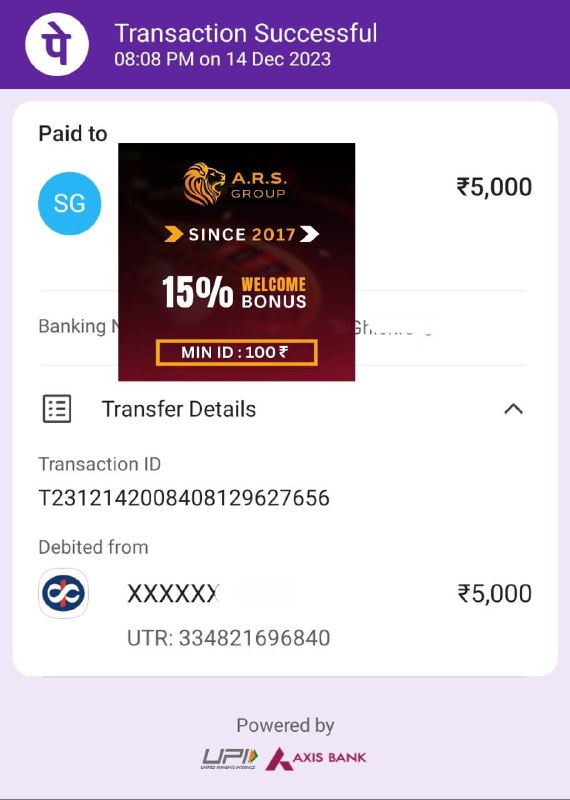Viewport: 570px width, 800px height.
Task: Tap the ₹5,000 amount beside recipient
Action: tap(494, 187)
